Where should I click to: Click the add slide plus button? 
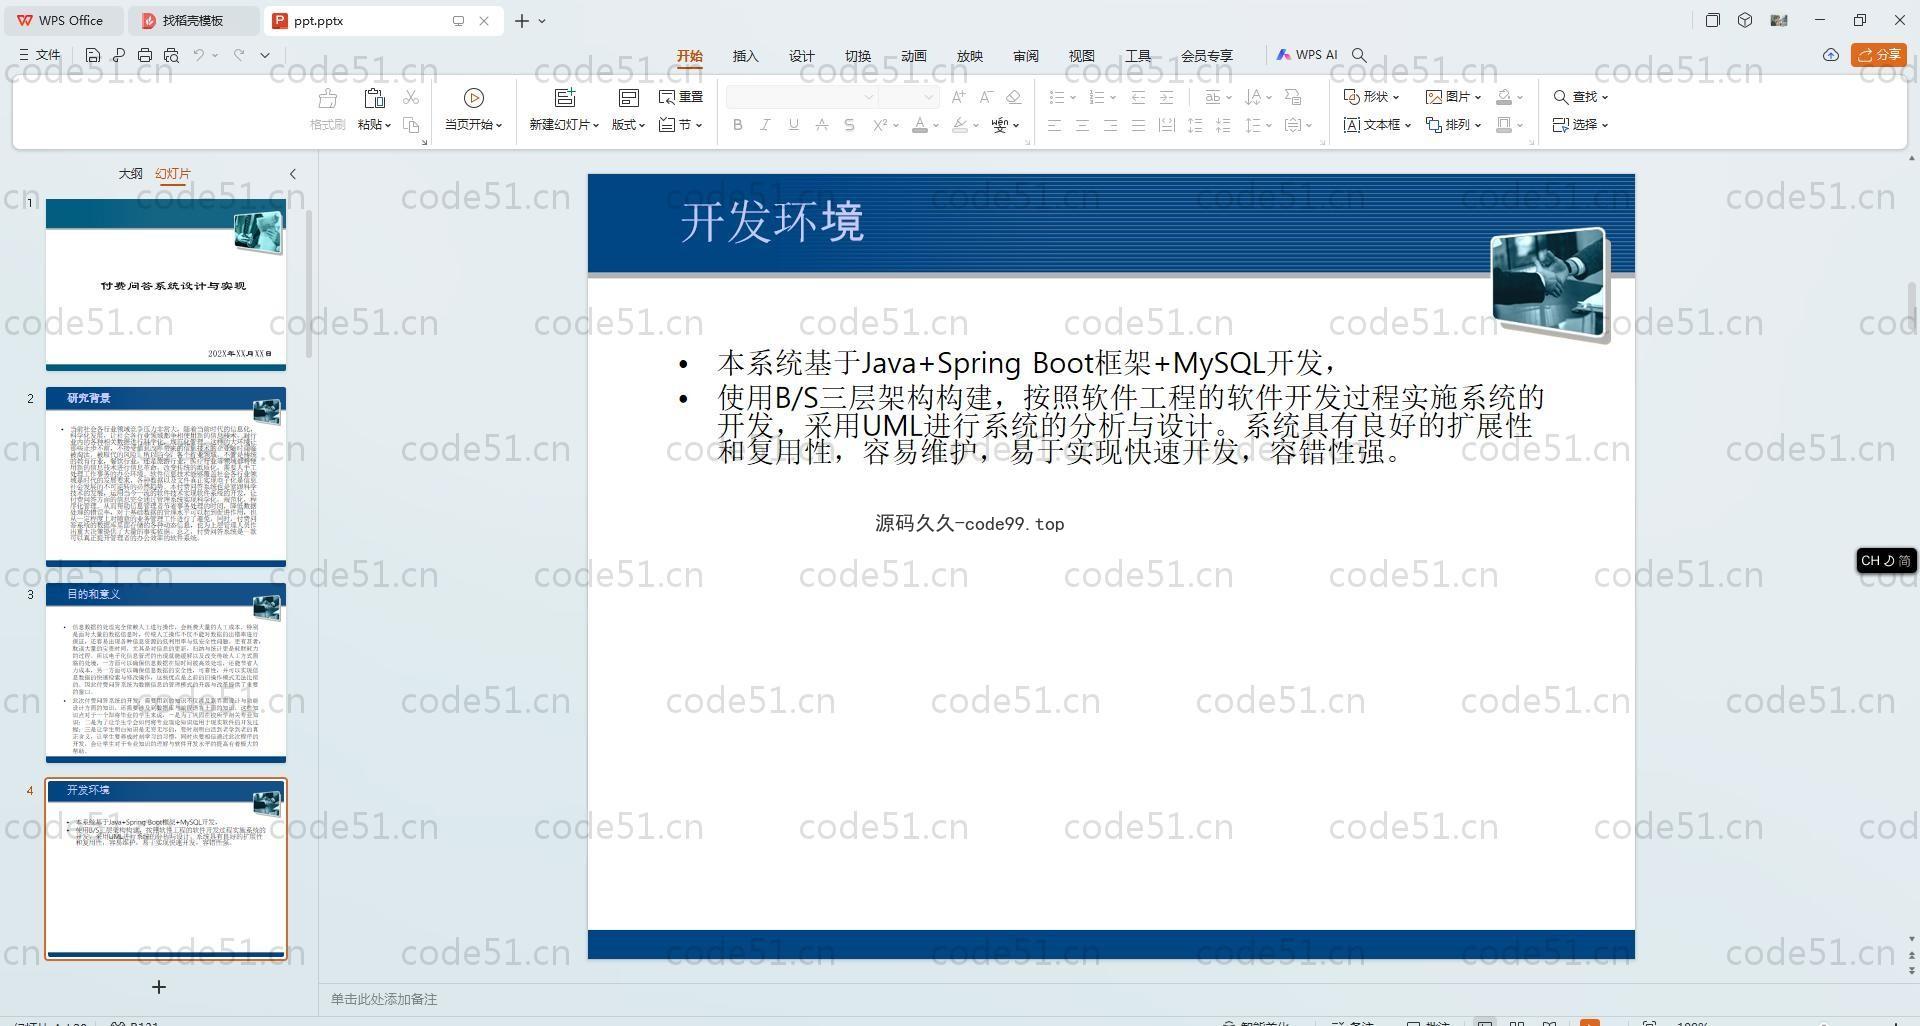click(158, 987)
